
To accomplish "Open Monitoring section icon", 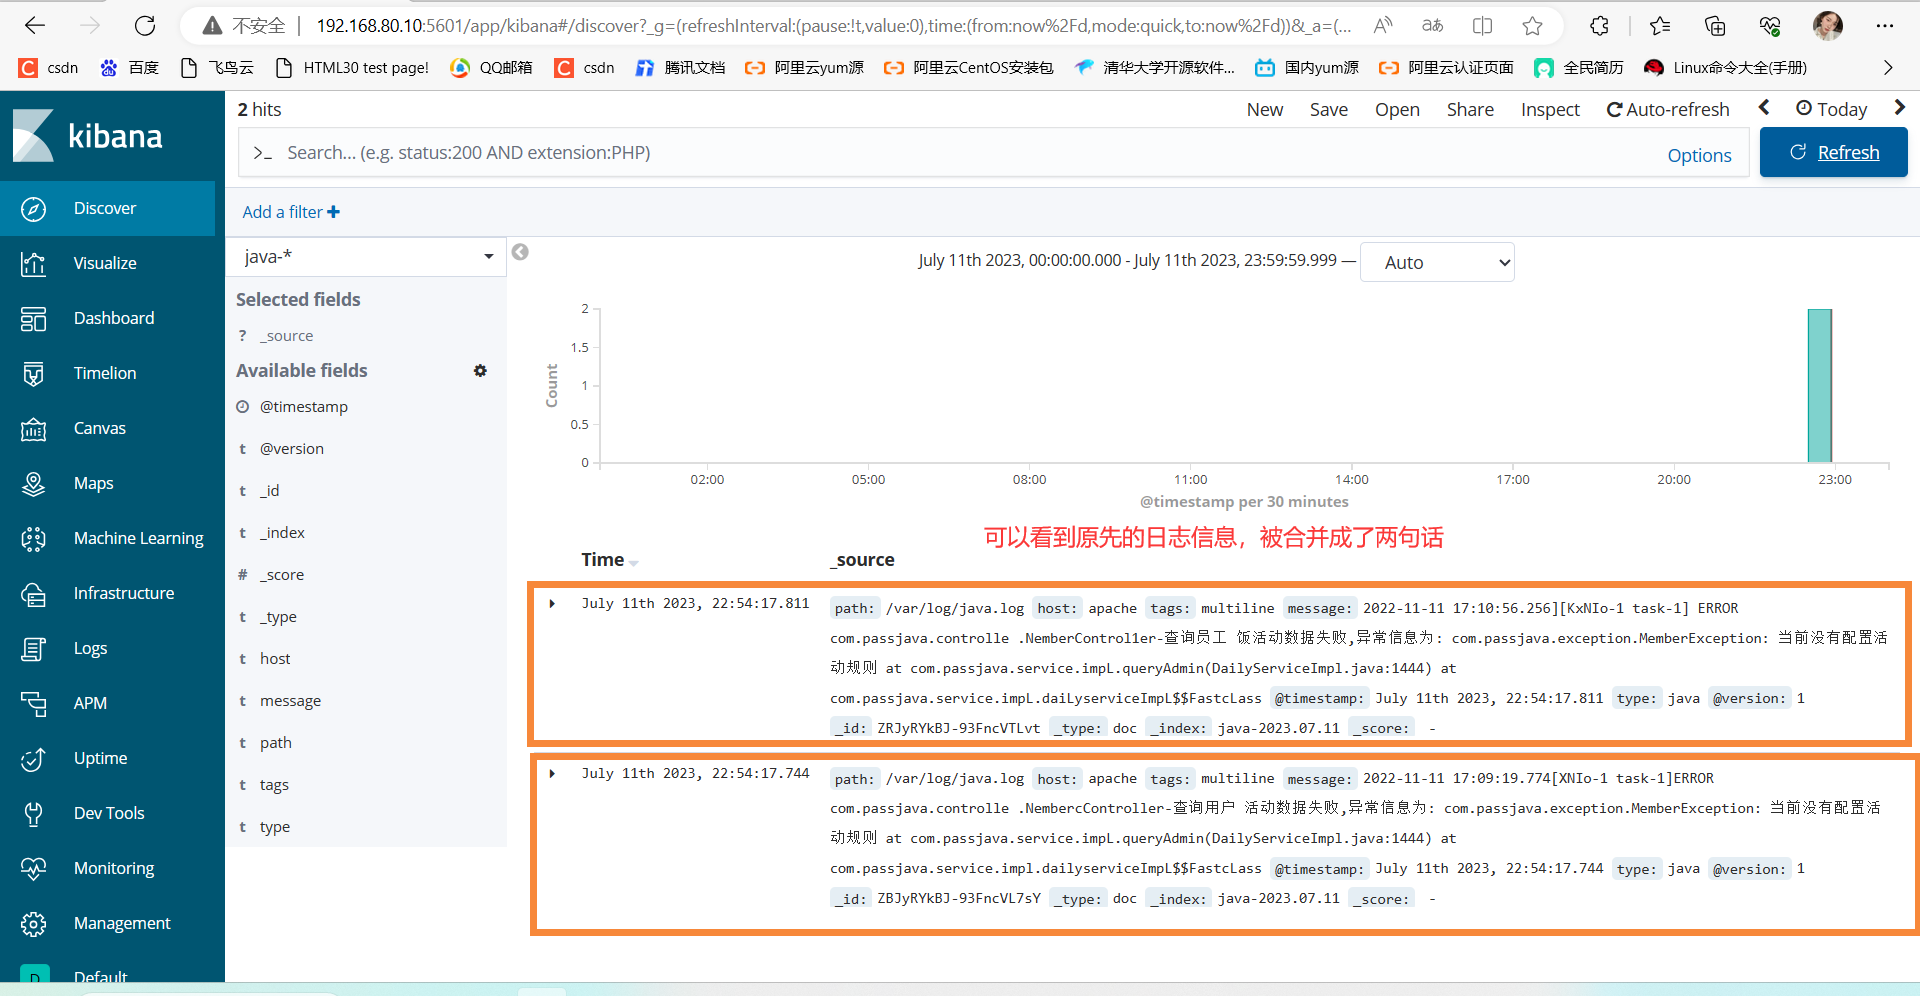I will pos(33,868).
